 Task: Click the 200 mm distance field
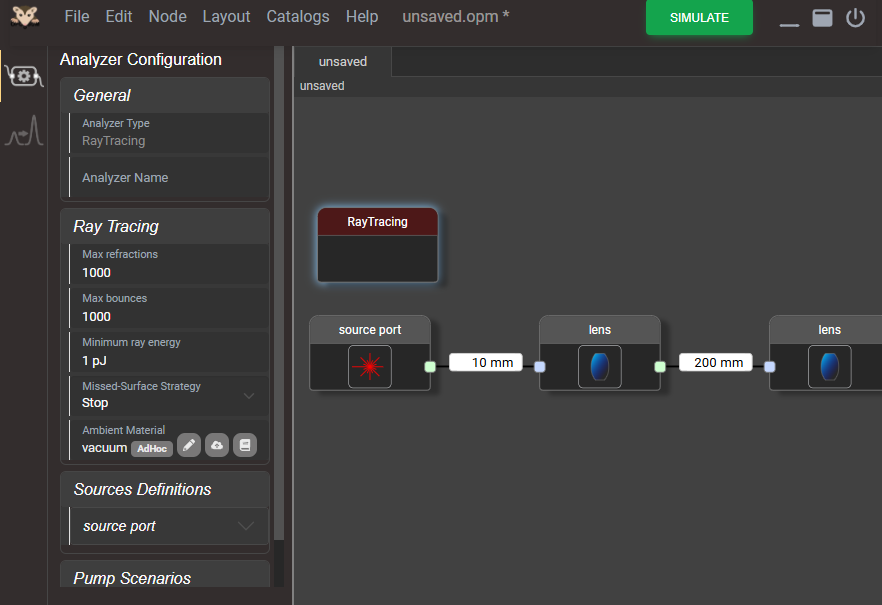coord(716,363)
